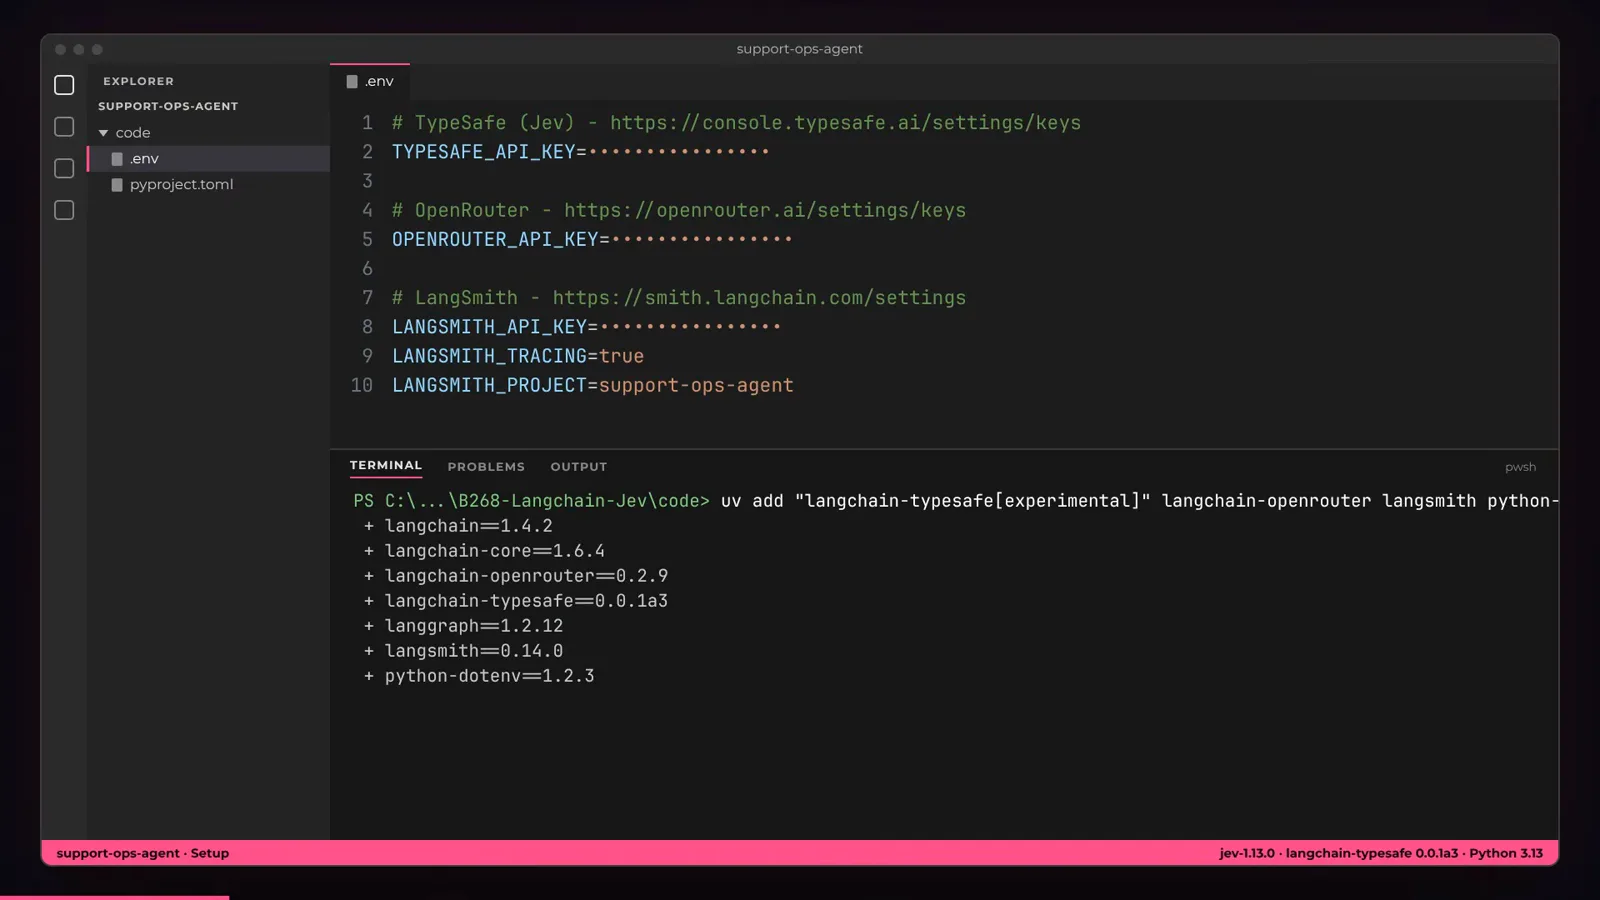The image size is (1600, 900).
Task: Switch to the TERMINAL panel tab
Action: coord(386,466)
